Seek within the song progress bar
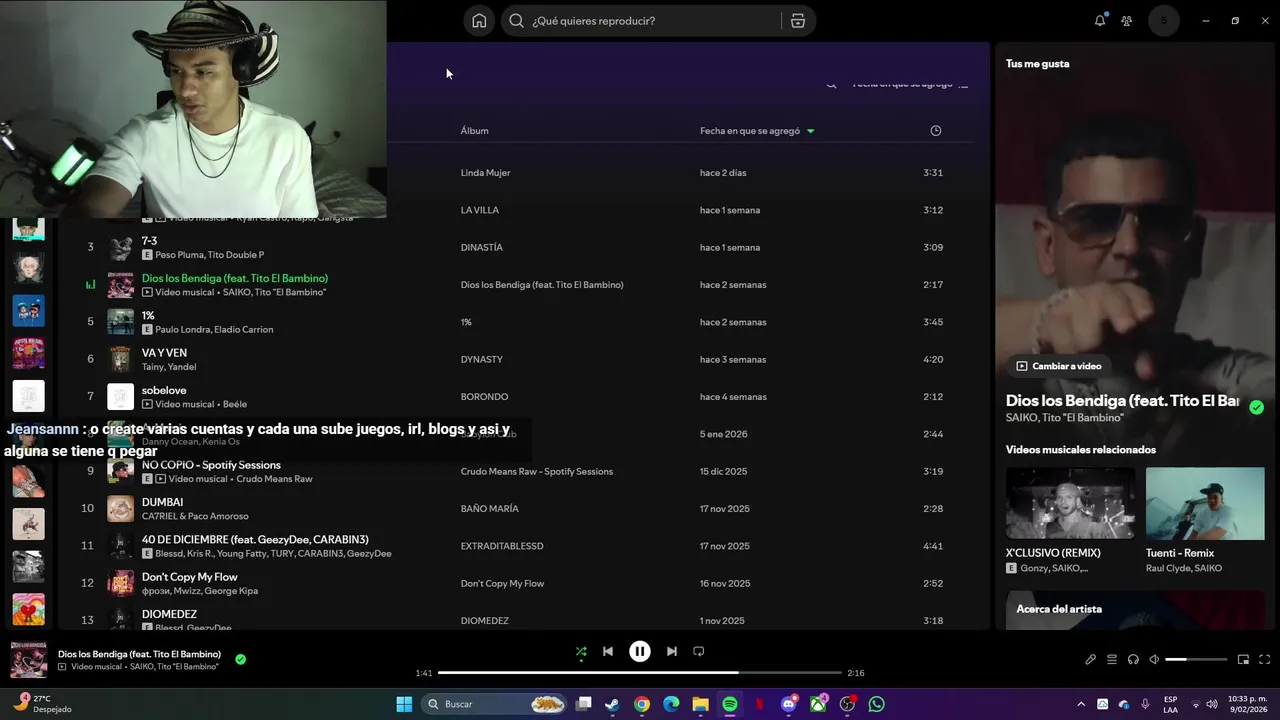 pyautogui.click(x=640, y=673)
